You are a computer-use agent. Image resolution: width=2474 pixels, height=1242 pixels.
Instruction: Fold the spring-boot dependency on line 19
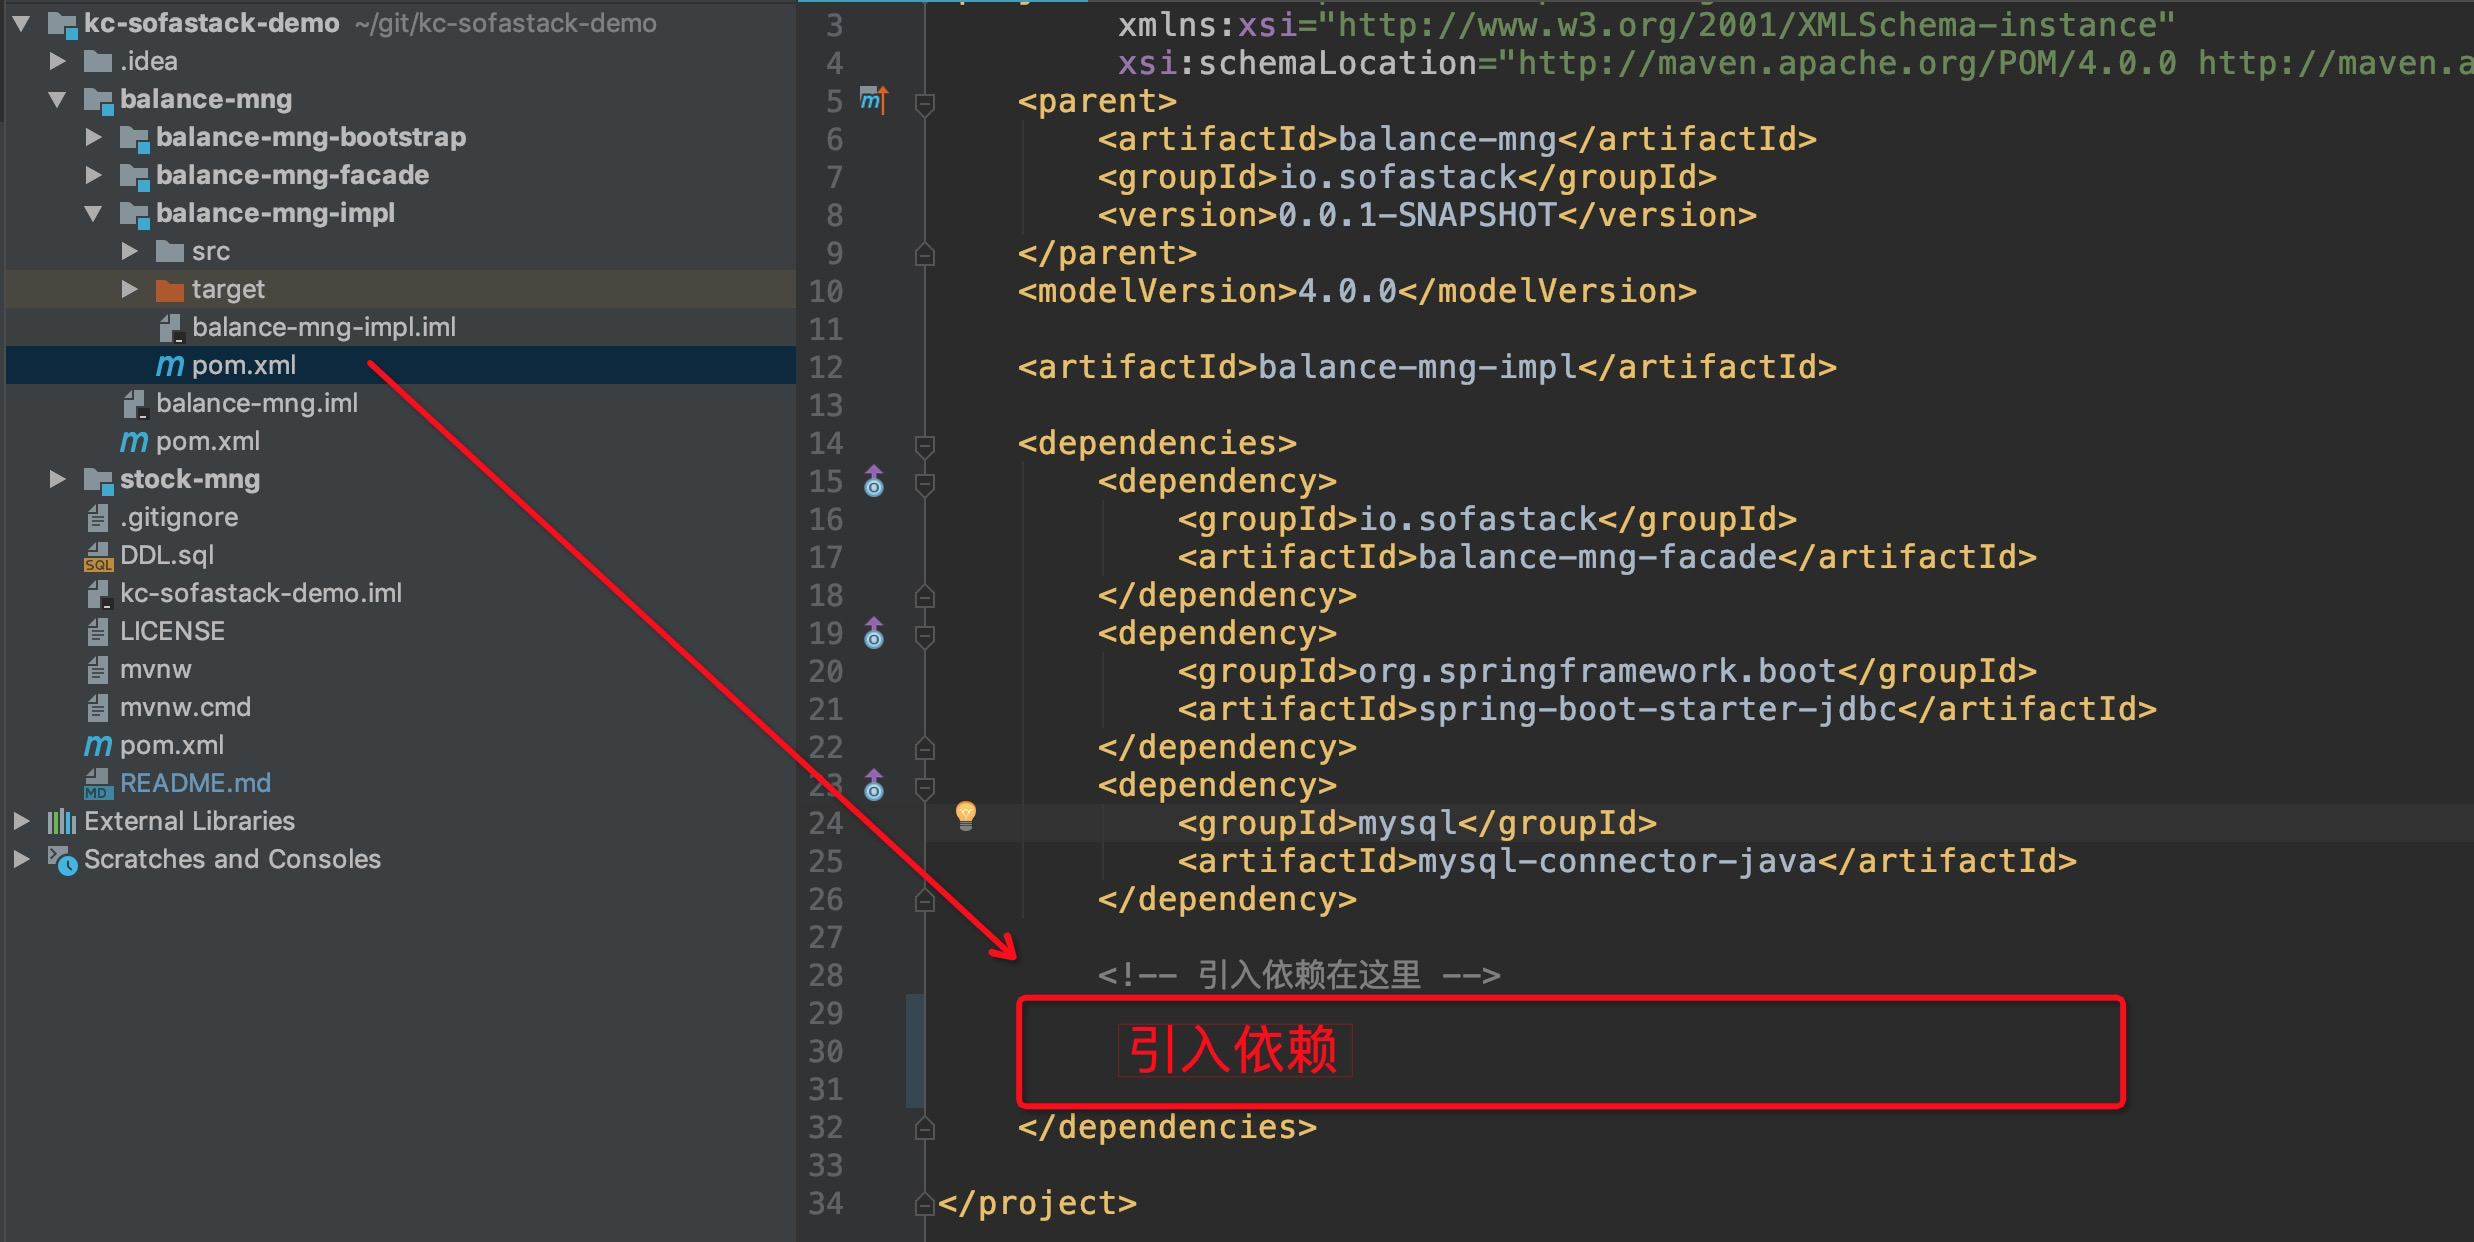(x=925, y=635)
